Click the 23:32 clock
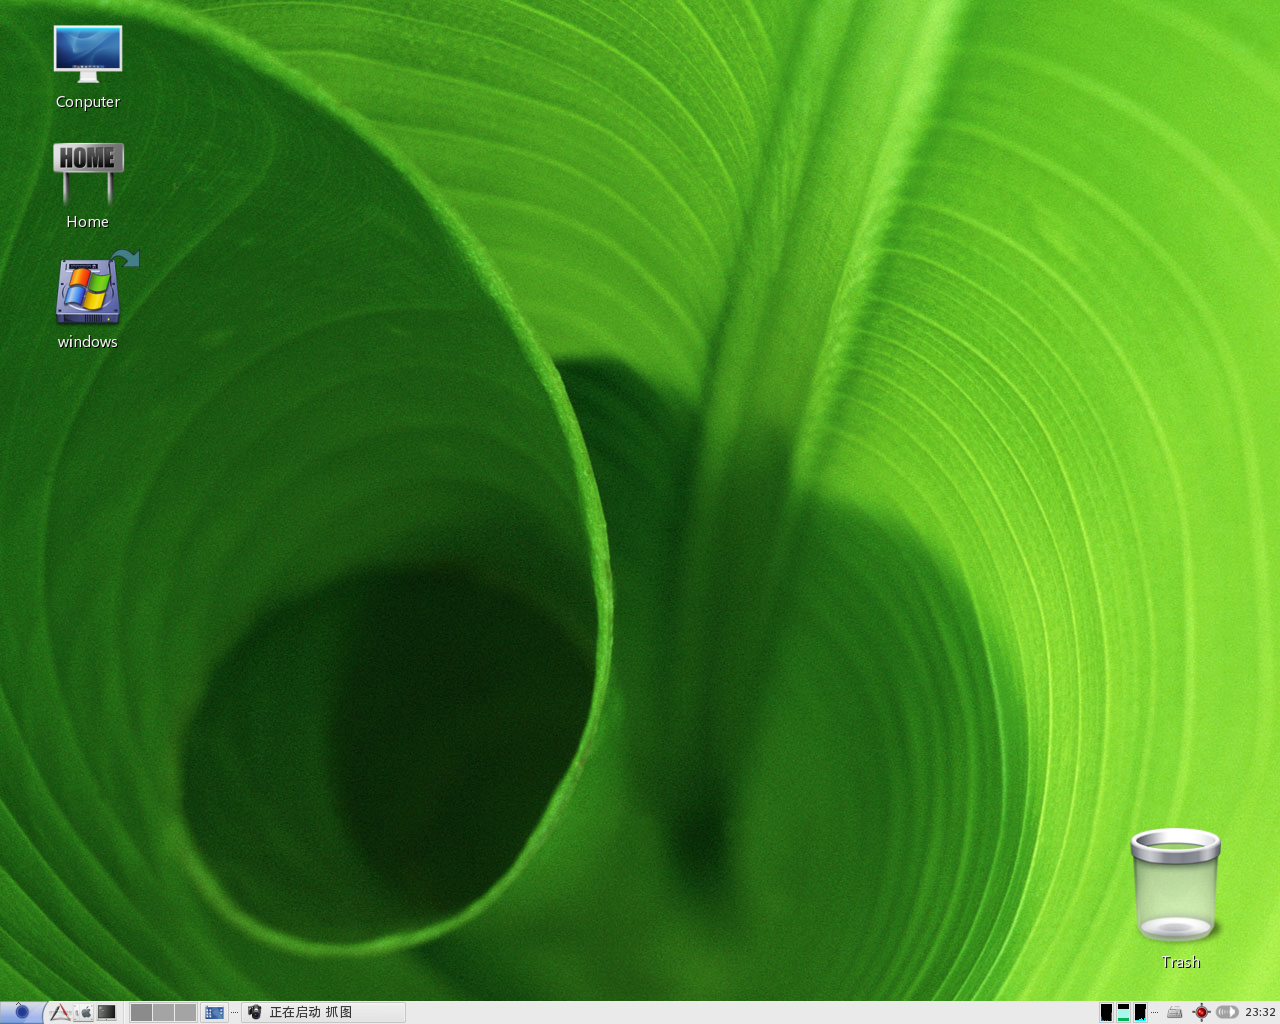The width and height of the screenshot is (1280, 1024). (1261, 1012)
